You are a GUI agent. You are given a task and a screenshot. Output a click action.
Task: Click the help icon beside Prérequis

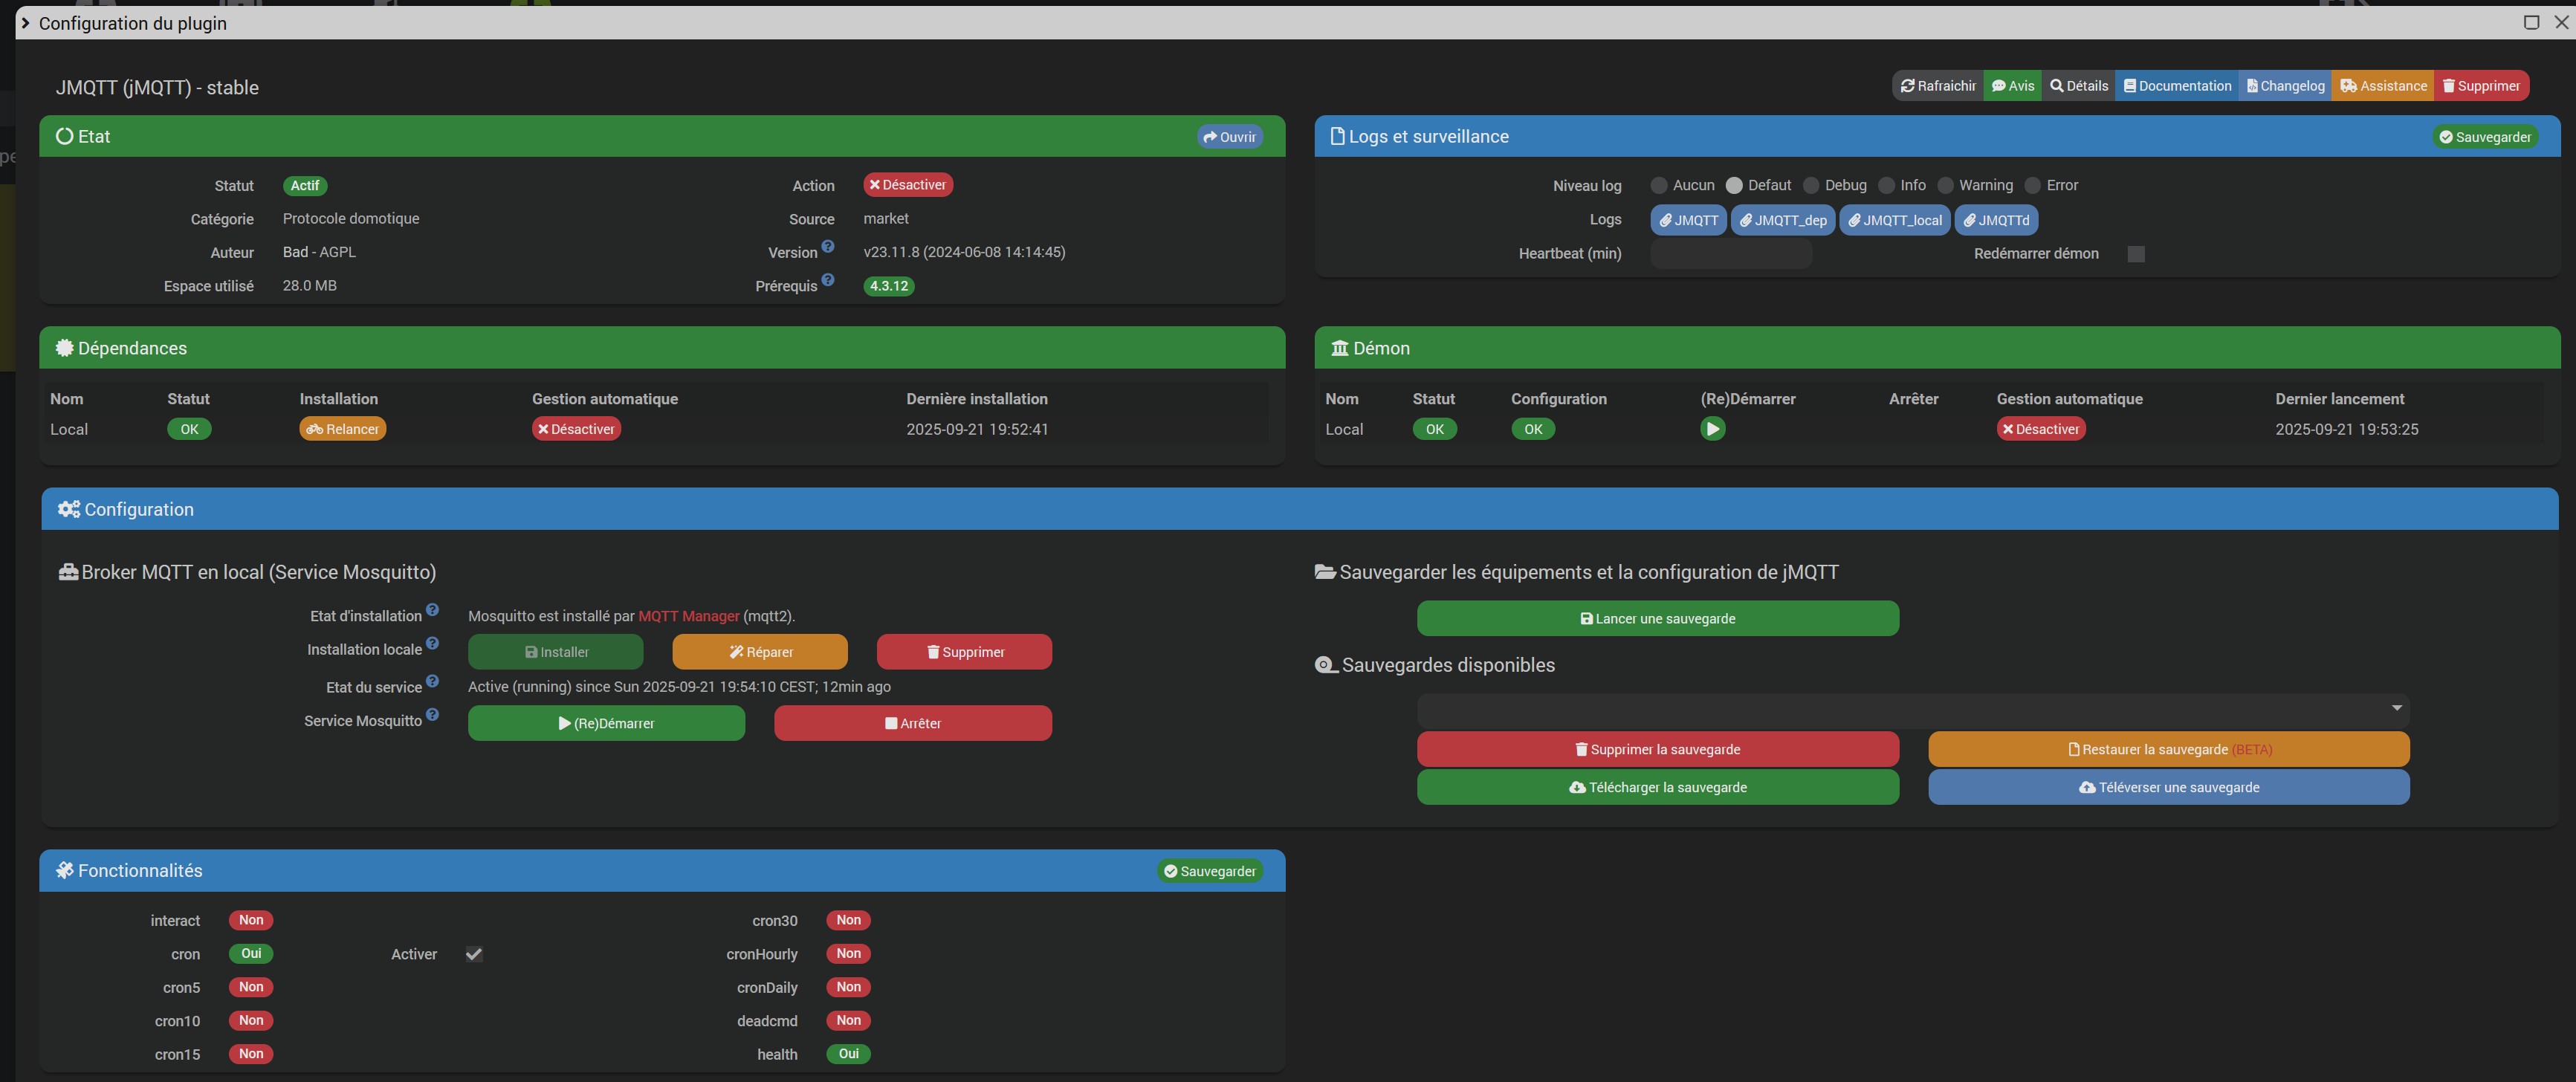click(827, 280)
